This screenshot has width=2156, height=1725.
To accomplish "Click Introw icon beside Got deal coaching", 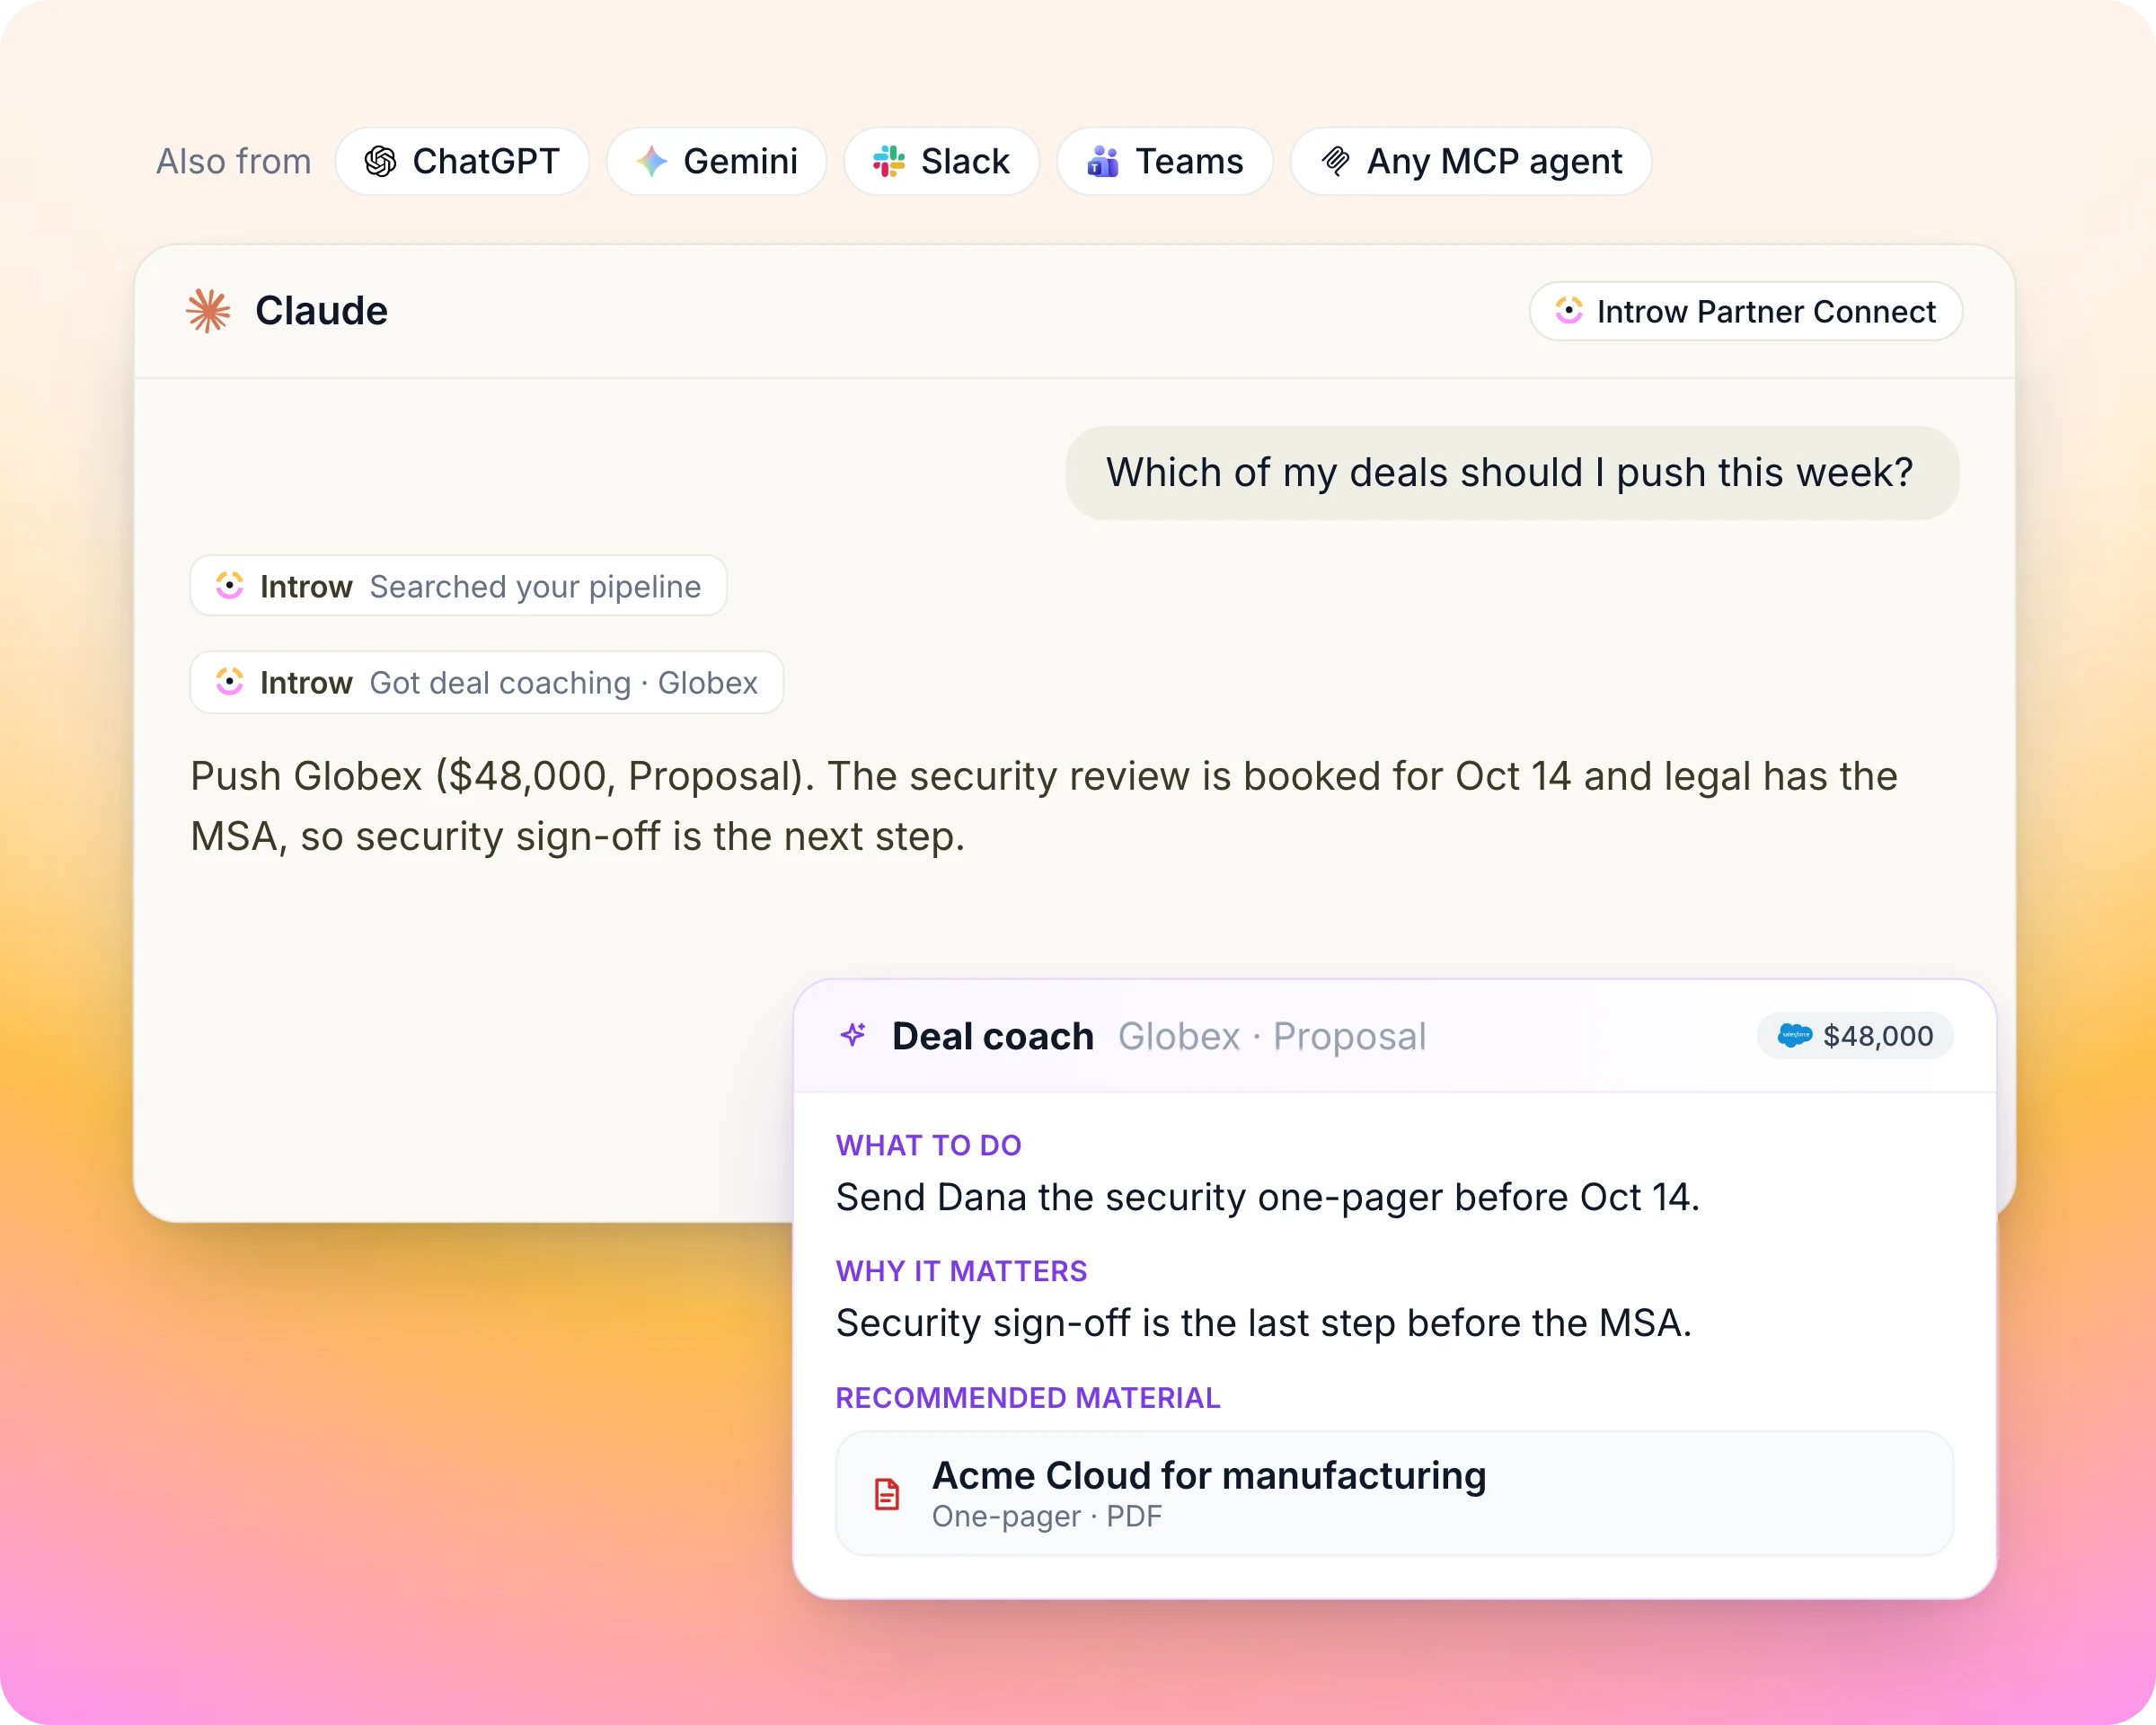I will click(230, 682).
